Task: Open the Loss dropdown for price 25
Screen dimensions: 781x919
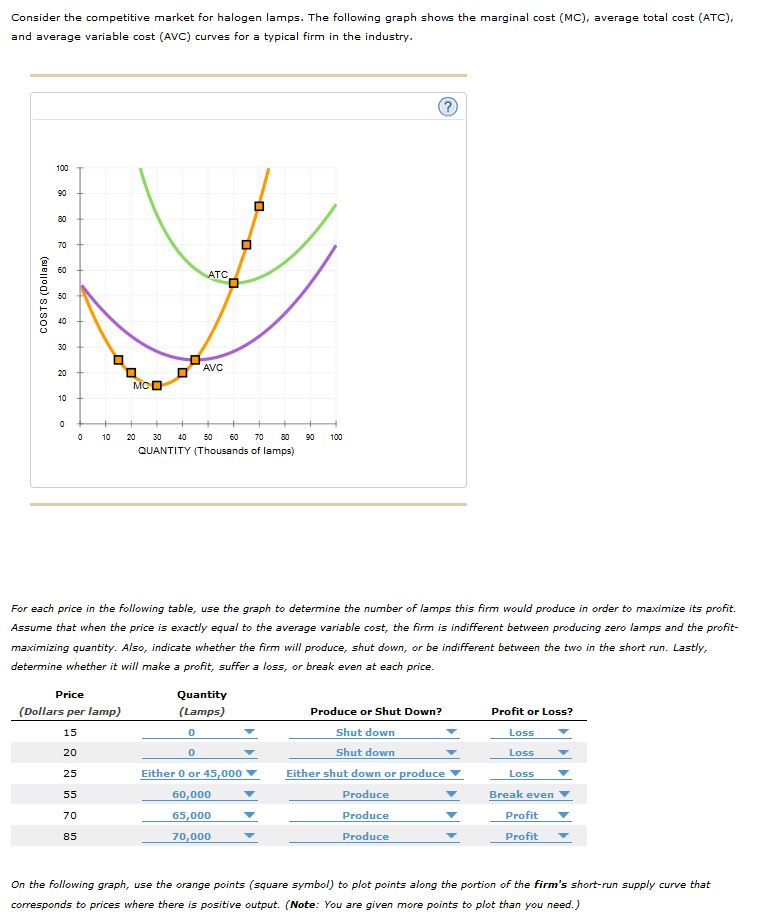Action: coord(531,774)
